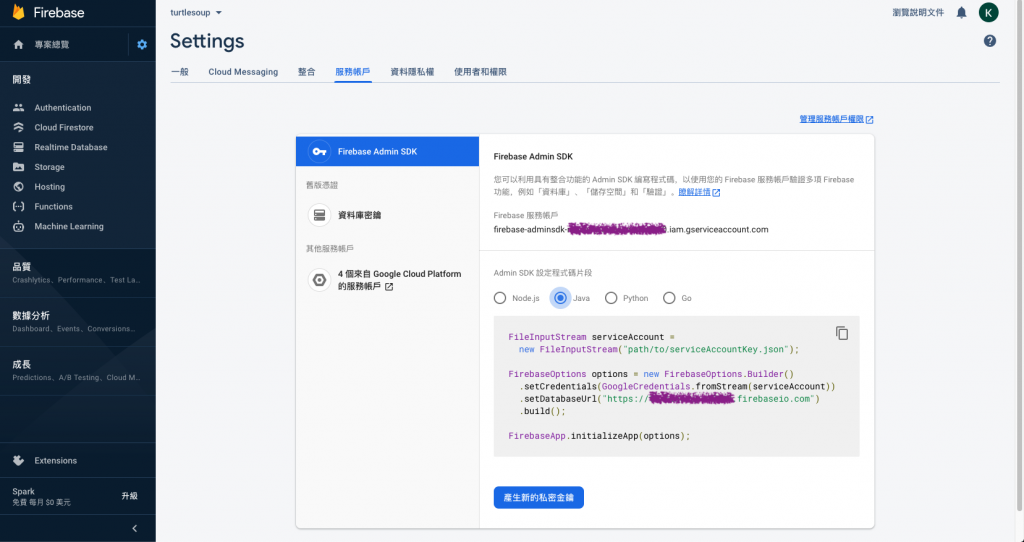Select Firebase Admin SDK panel item
1024x542 pixels.
point(387,151)
